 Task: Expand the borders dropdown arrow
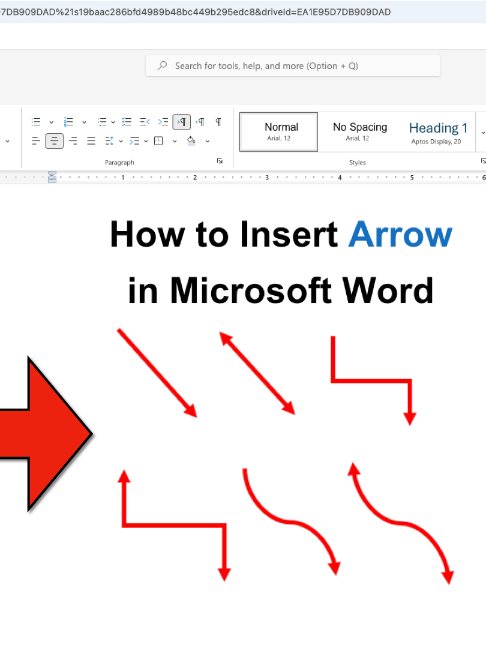click(175, 141)
